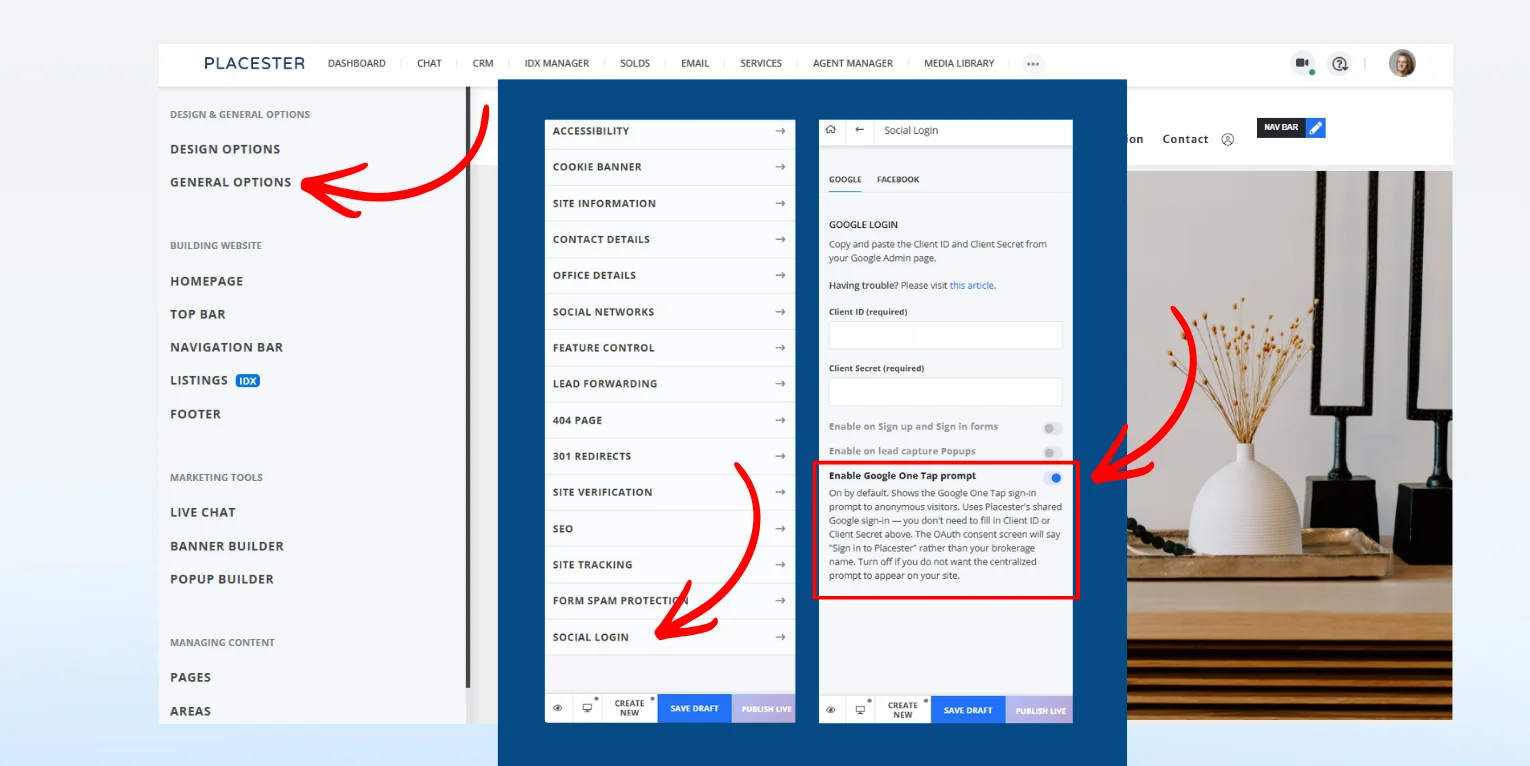
Task: Click Save Draft in Social Login panel
Action: point(968,709)
